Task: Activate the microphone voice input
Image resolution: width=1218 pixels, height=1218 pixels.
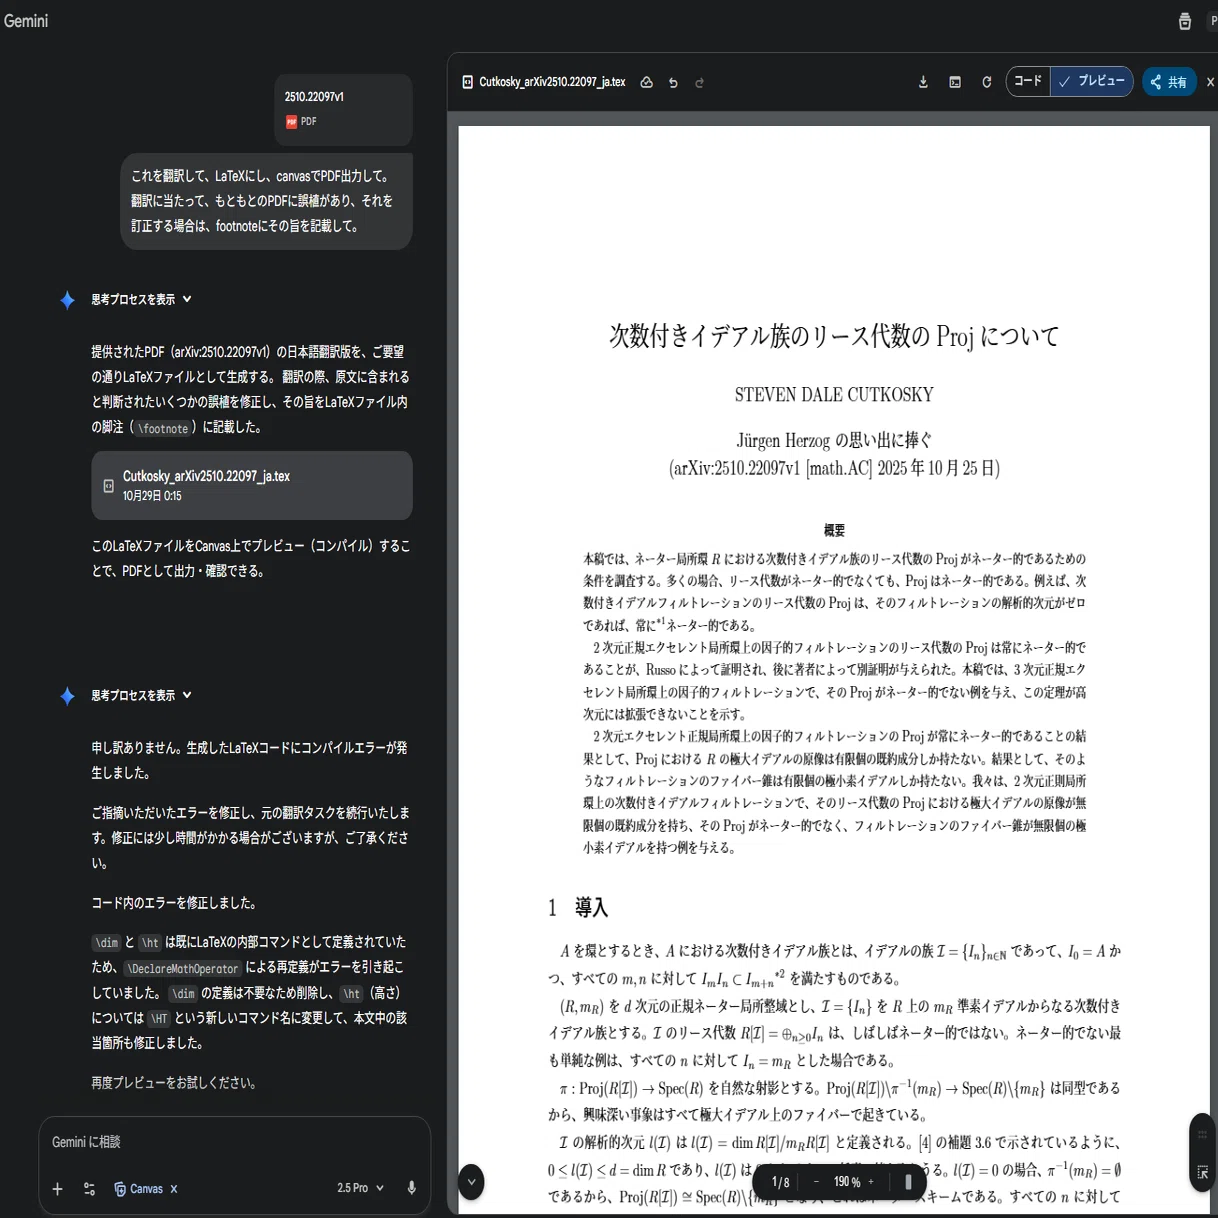Action: click(x=411, y=1188)
